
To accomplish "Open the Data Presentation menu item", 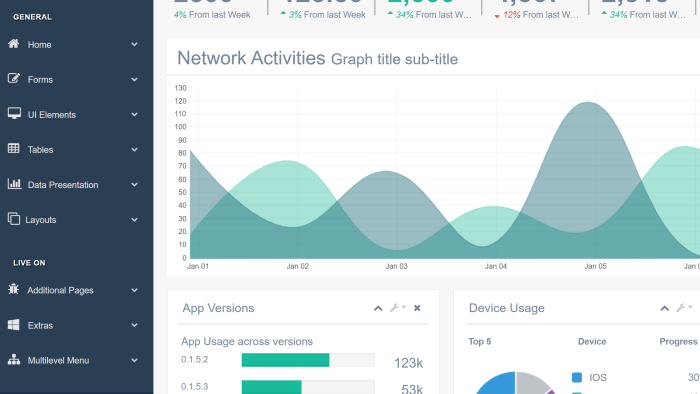I will [74, 185].
